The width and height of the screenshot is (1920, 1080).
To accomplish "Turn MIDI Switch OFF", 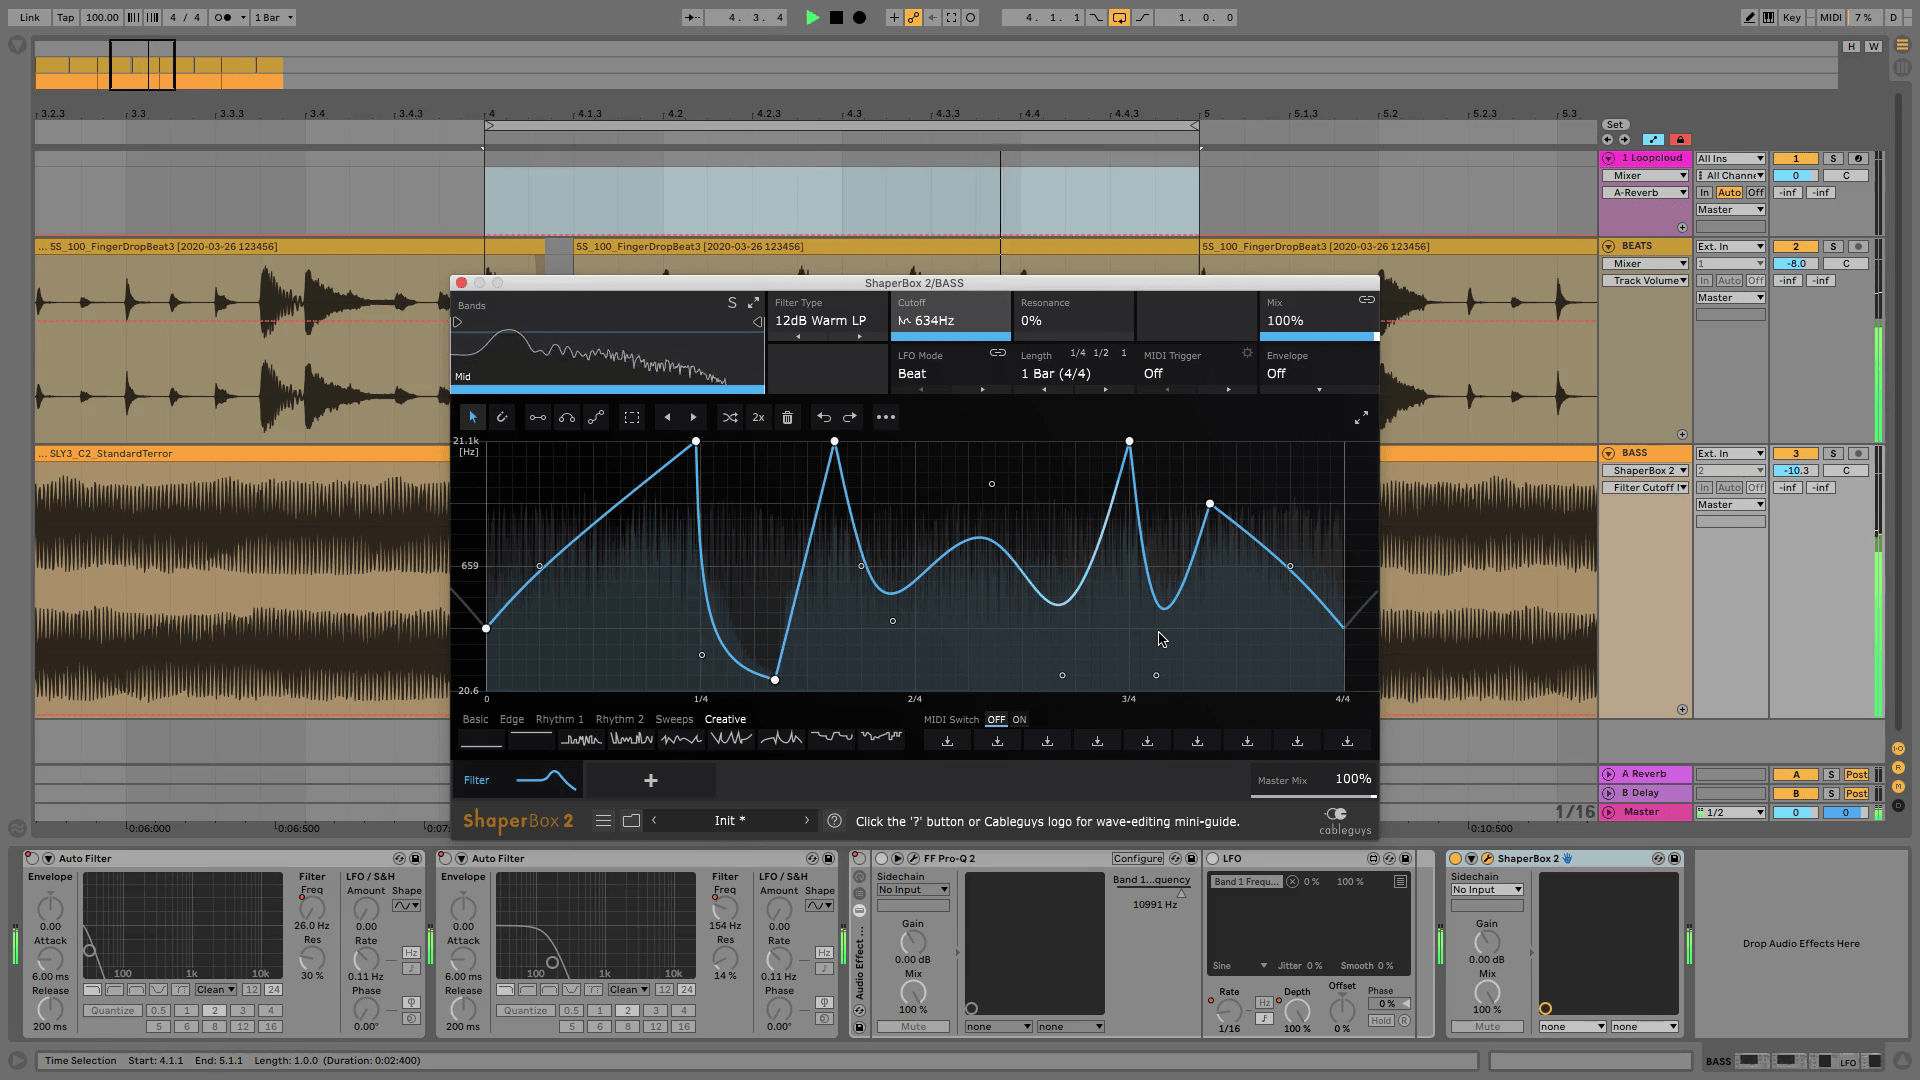I will (x=996, y=720).
